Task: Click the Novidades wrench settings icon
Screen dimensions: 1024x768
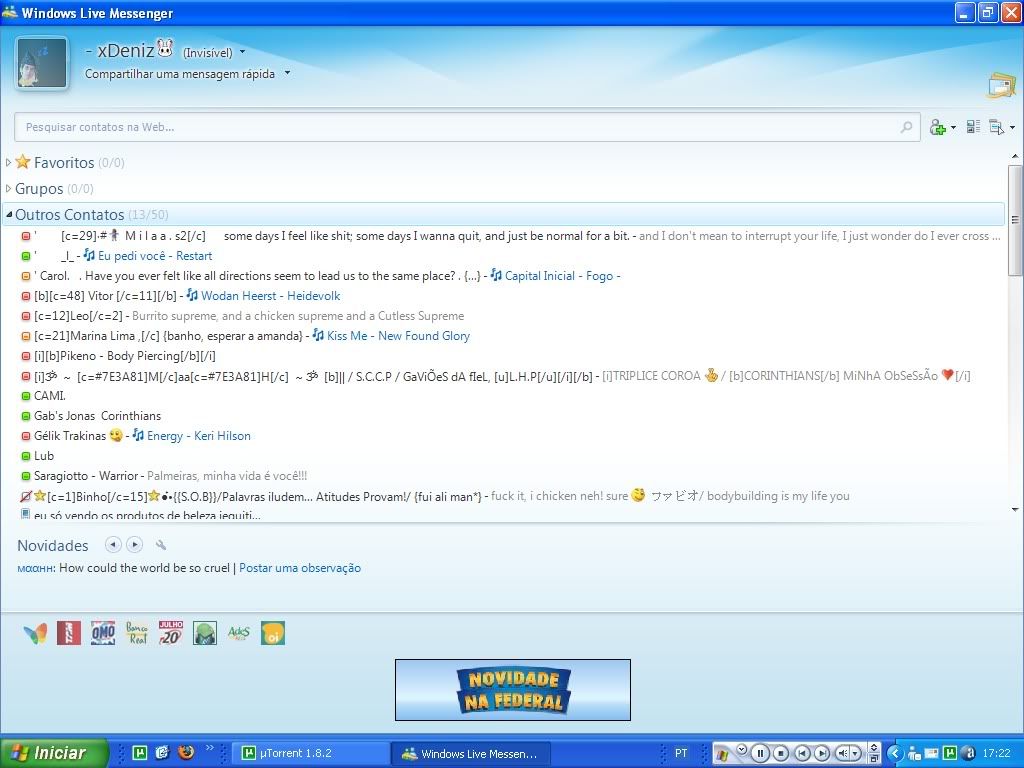Action: pos(161,545)
